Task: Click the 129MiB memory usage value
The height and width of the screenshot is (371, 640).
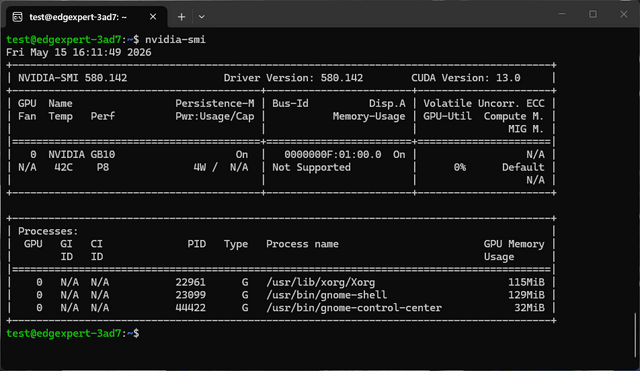Action: tap(526, 295)
